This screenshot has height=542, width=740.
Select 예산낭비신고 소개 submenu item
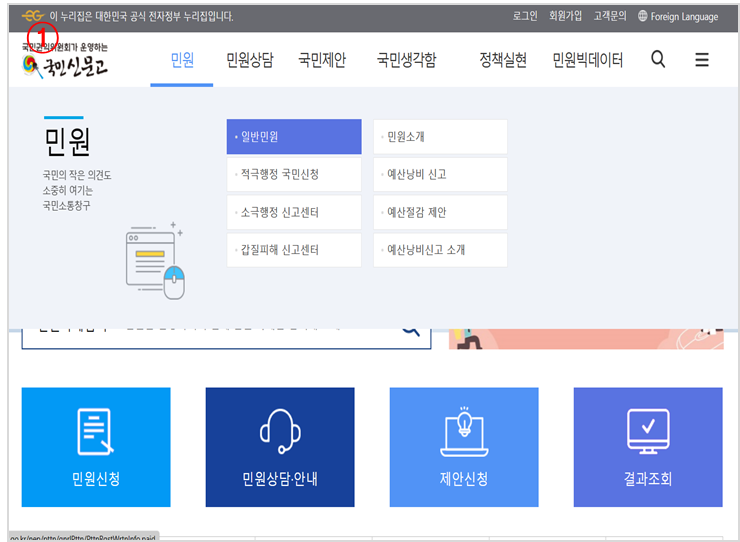(x=440, y=250)
